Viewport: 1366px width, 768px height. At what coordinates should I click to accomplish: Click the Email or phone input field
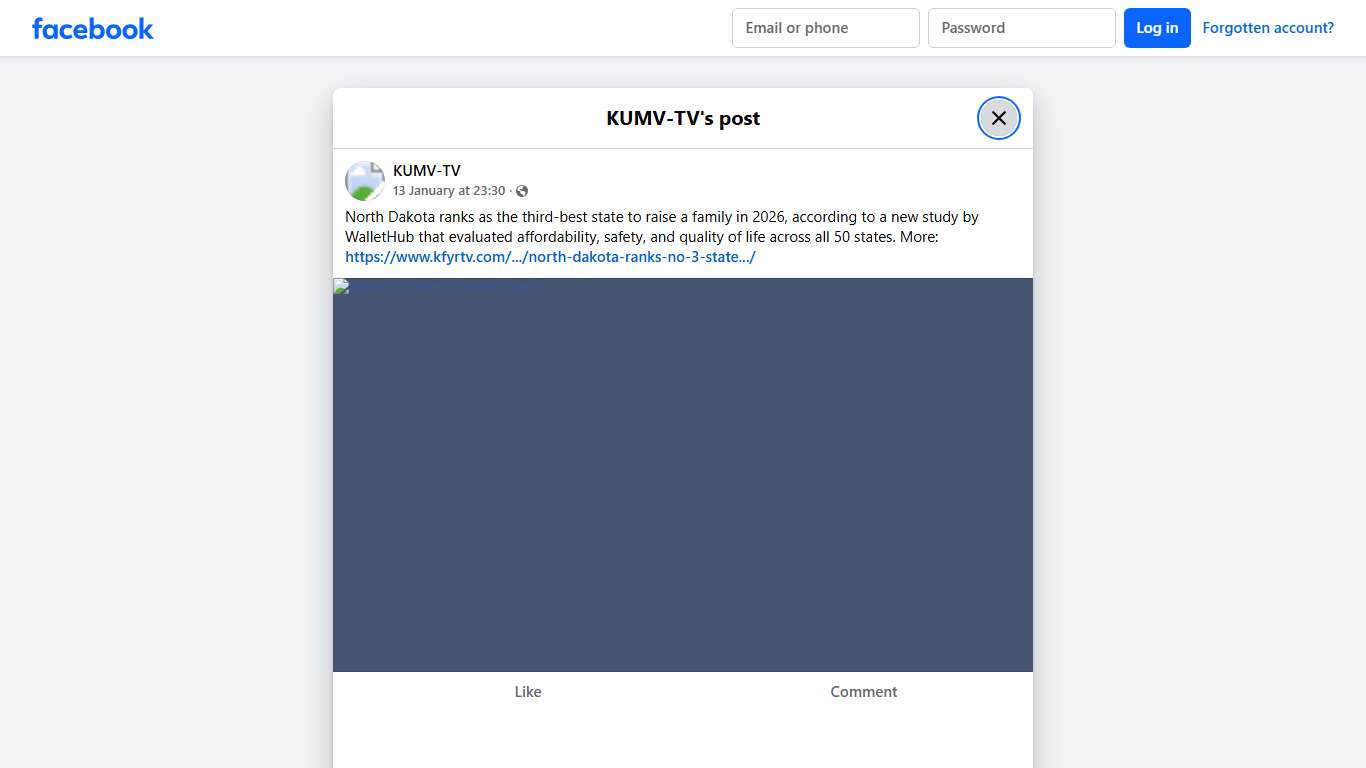click(825, 28)
